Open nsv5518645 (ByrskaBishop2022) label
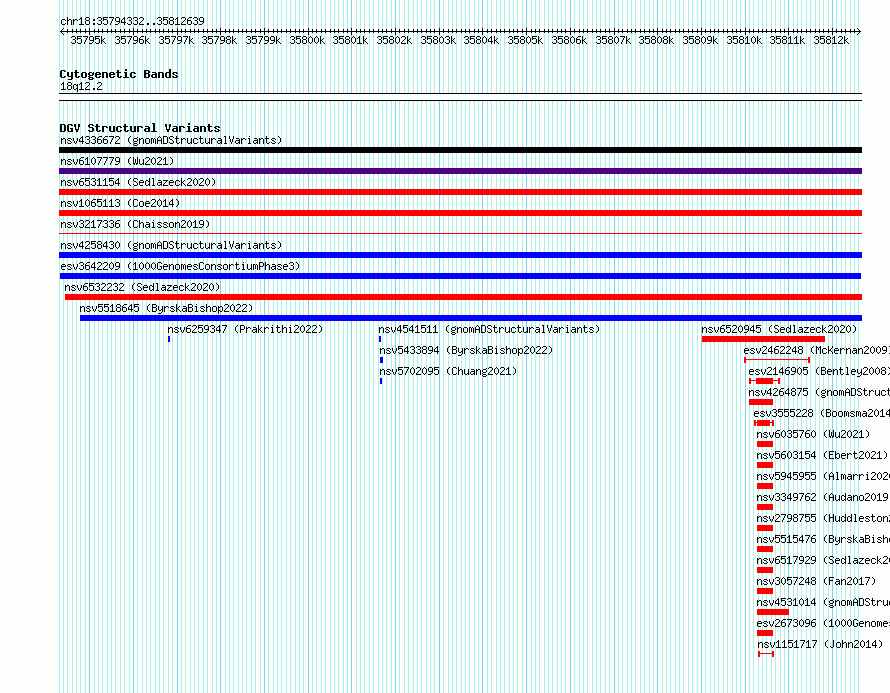This screenshot has height=693, width=890. click(166, 308)
